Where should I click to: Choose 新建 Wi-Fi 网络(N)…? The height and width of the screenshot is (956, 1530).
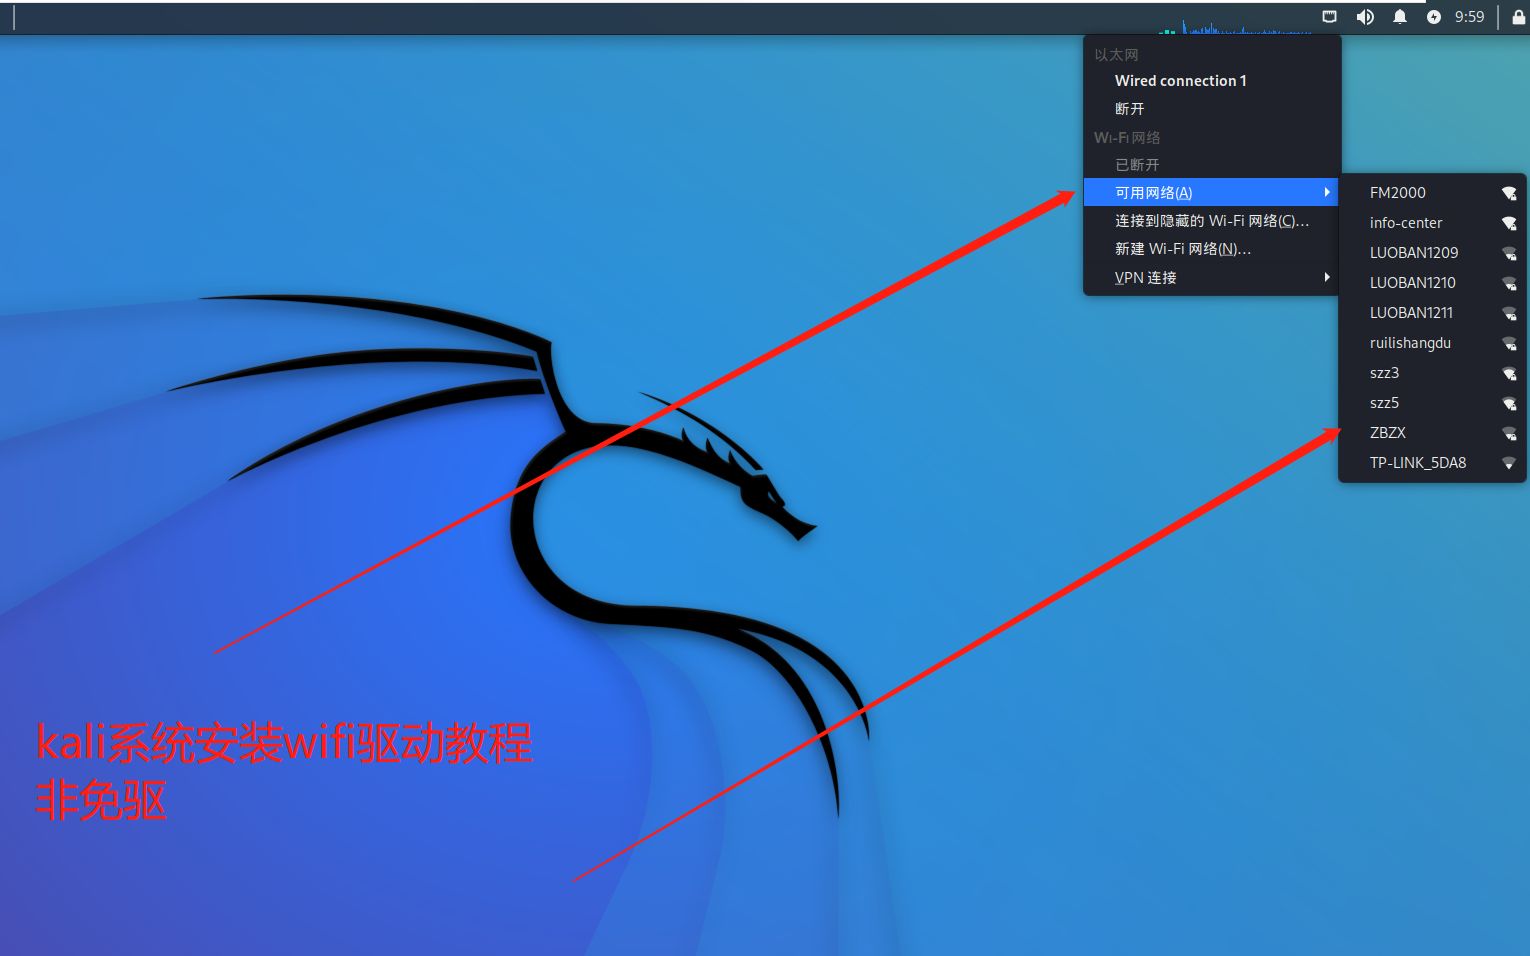click(1212, 249)
